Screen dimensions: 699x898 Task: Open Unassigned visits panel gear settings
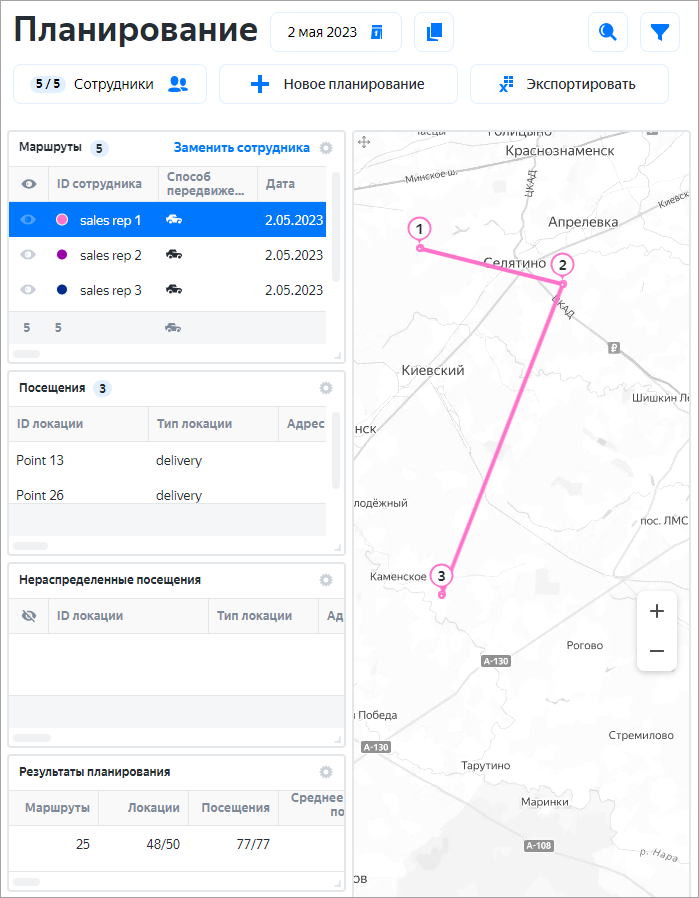click(x=325, y=580)
